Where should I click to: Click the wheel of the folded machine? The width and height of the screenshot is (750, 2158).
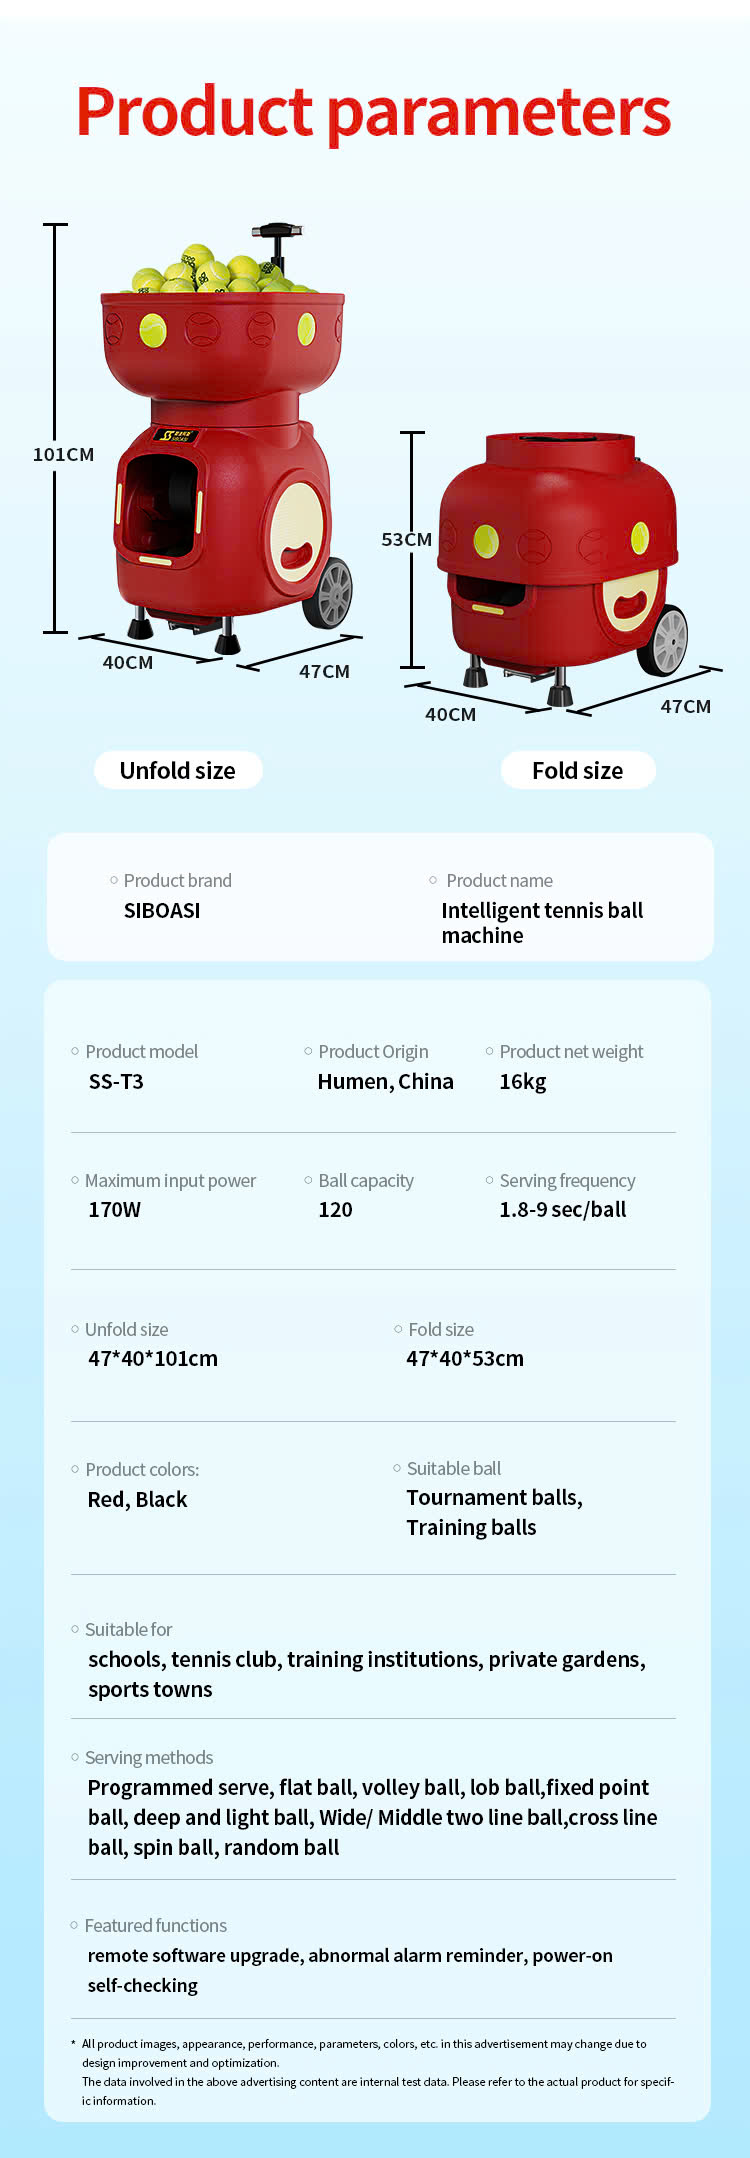point(664,640)
